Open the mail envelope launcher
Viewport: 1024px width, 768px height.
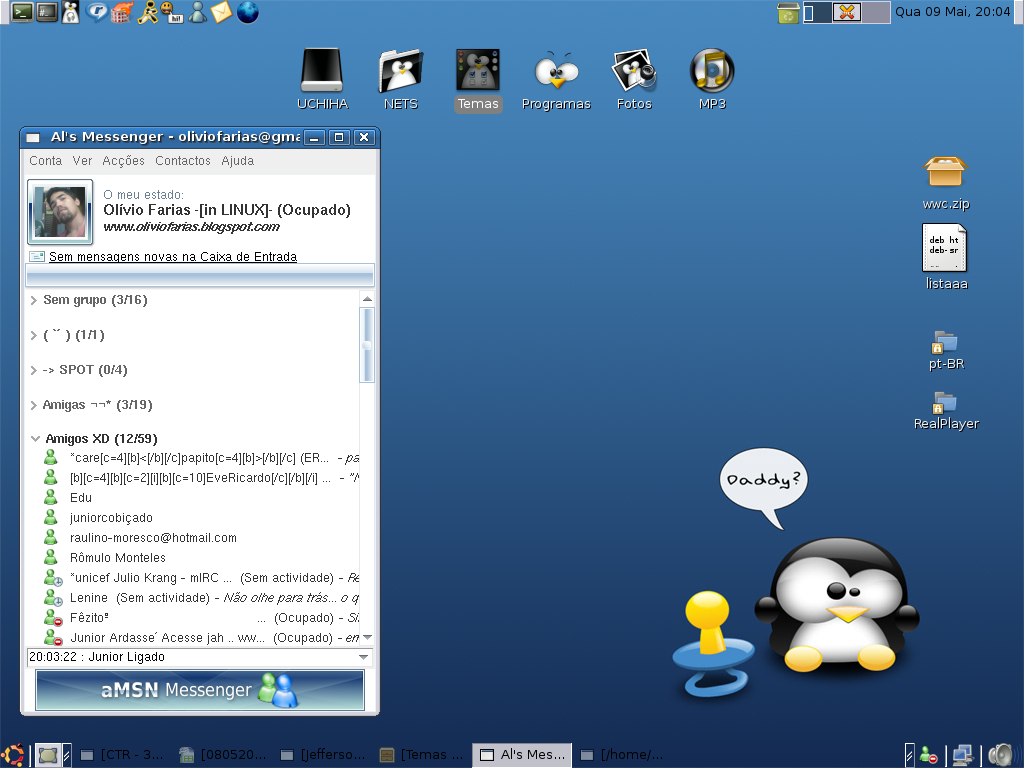(221, 12)
